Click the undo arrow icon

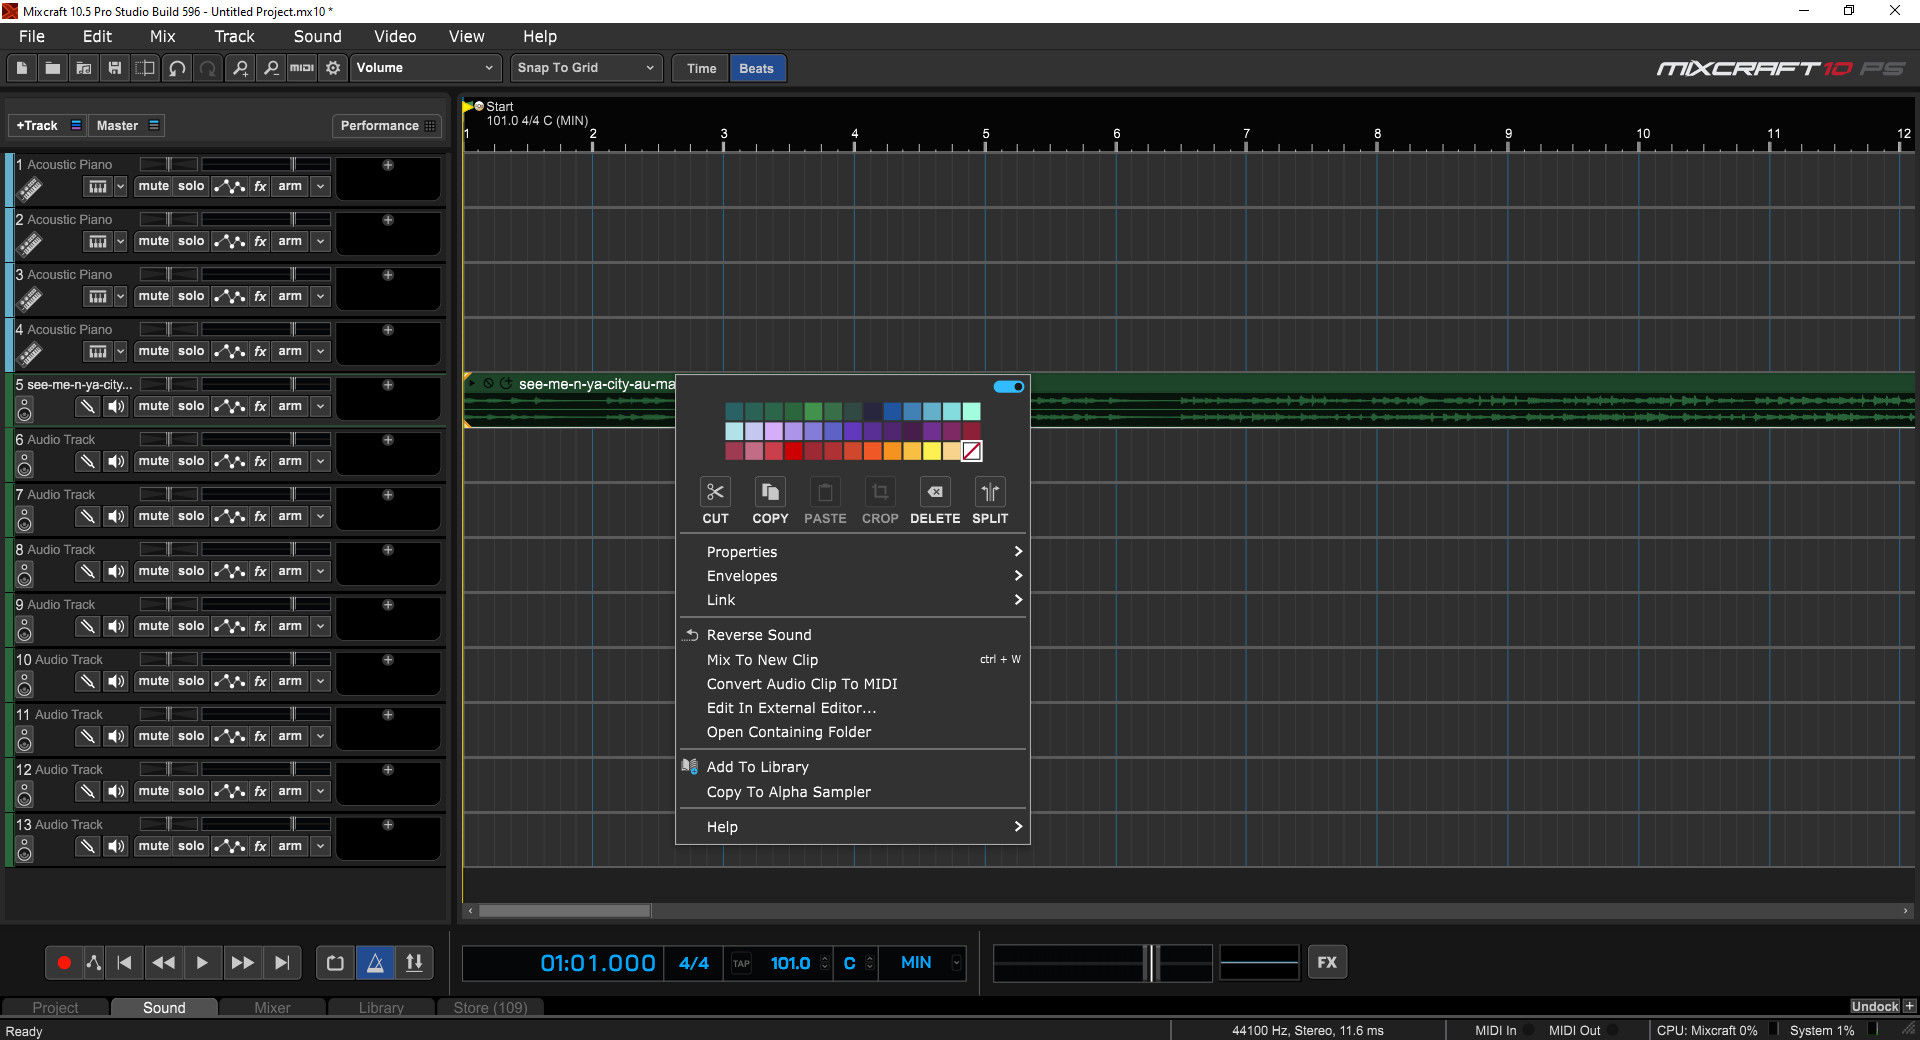coord(177,68)
